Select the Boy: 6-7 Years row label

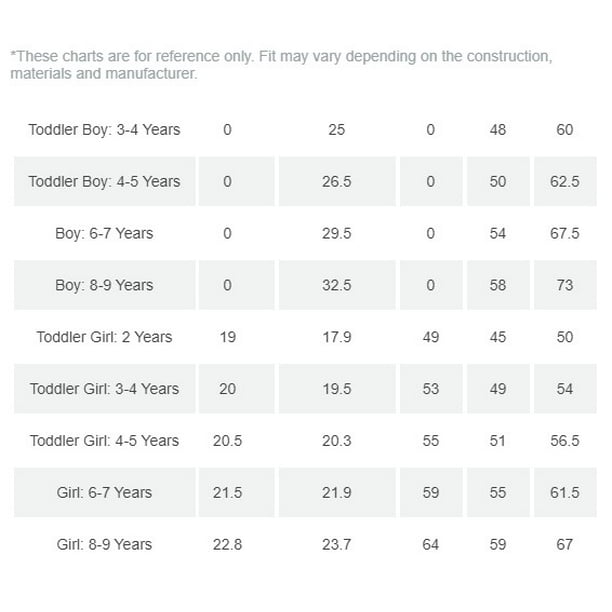click(104, 233)
